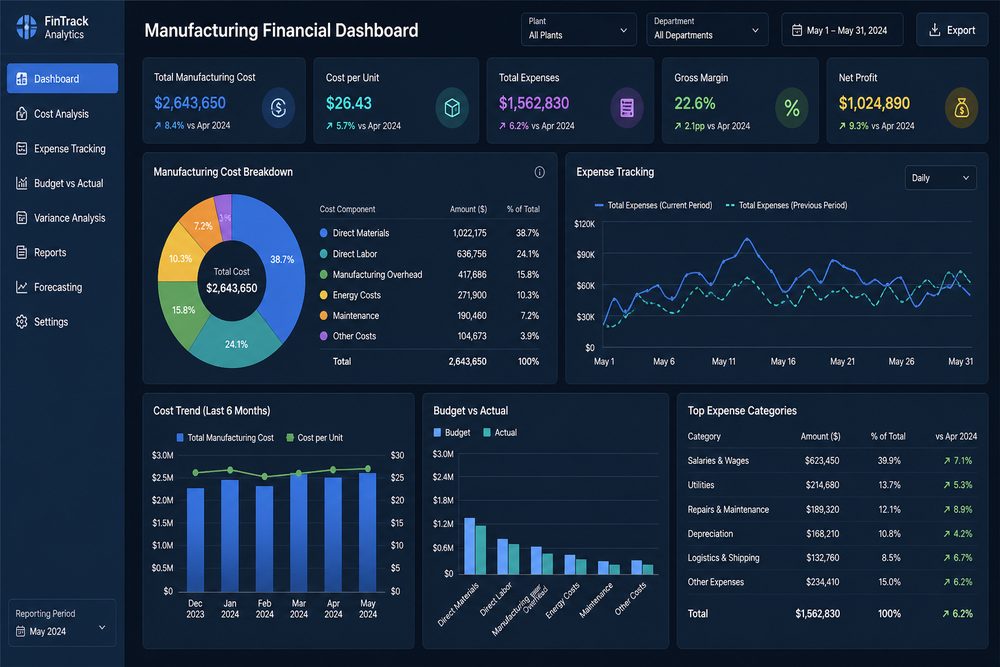1000x667 pixels.
Task: Click the $26.43 Cost per Unit value
Action: (348, 103)
